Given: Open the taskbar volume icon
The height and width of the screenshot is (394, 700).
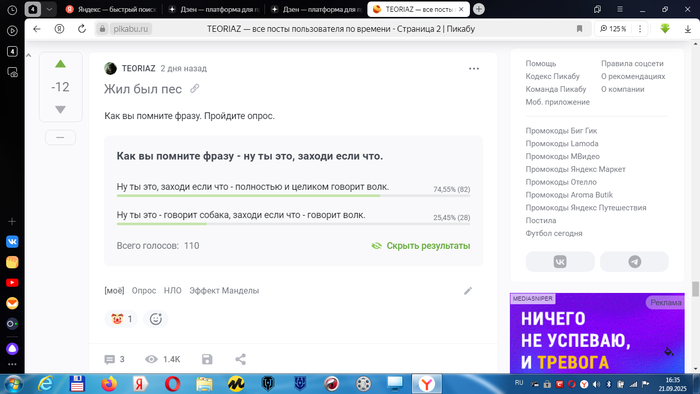Looking at the screenshot, I should (x=597, y=384).
